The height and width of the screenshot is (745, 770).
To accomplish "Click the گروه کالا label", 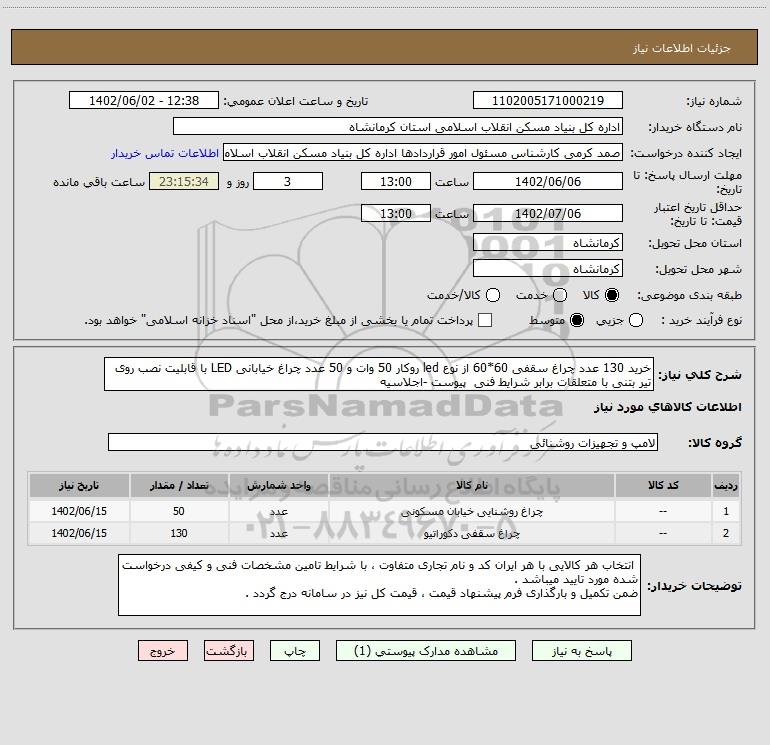I will [x=715, y=442].
